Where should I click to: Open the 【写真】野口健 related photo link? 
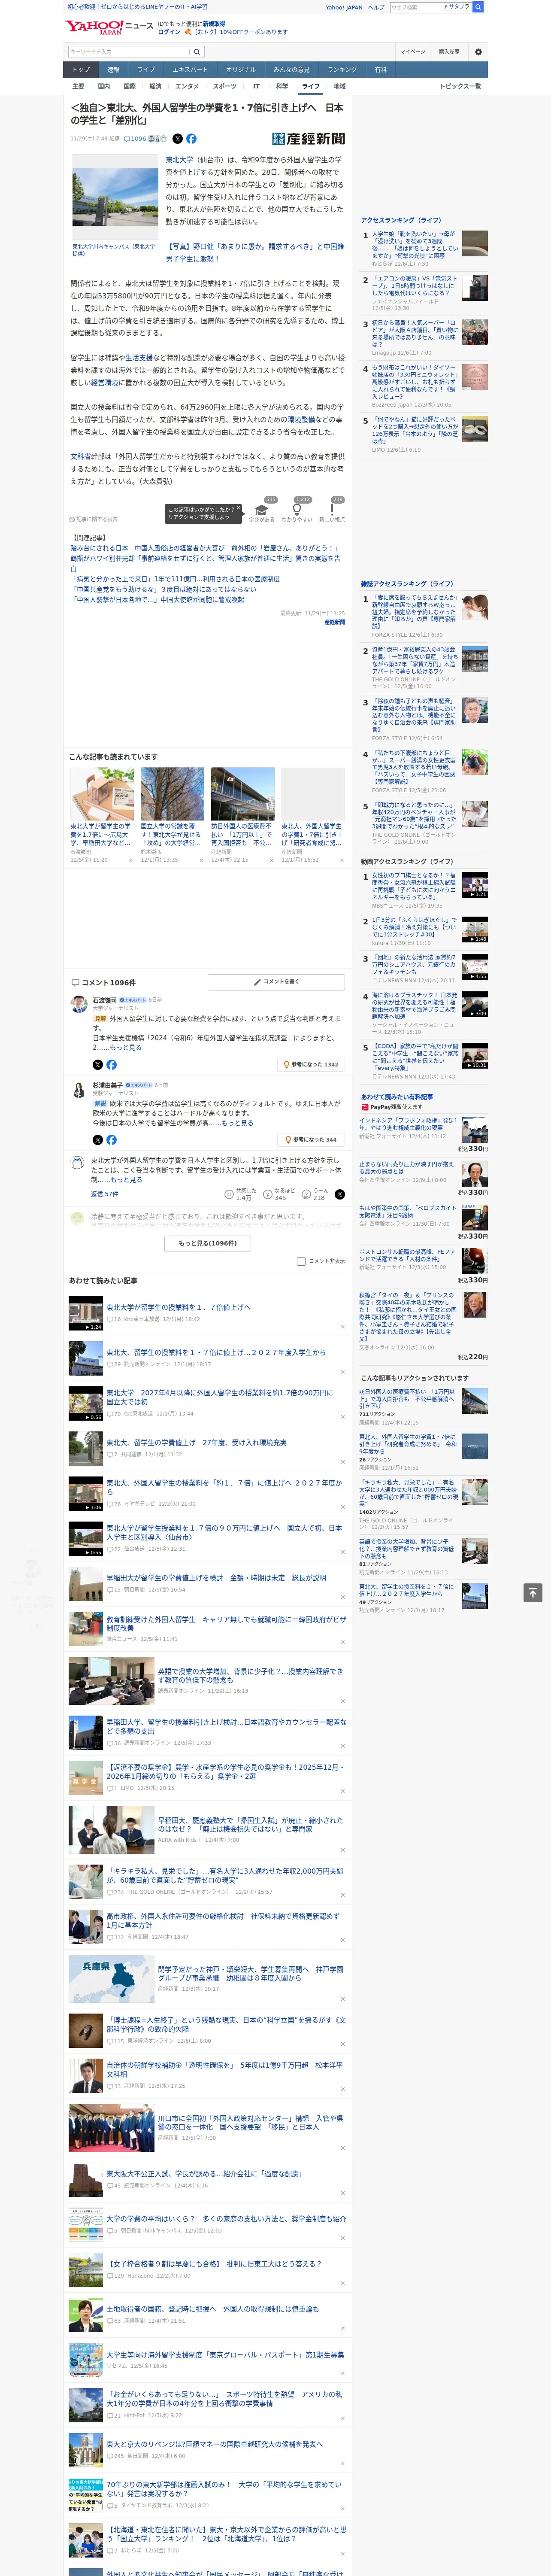pos(255,252)
